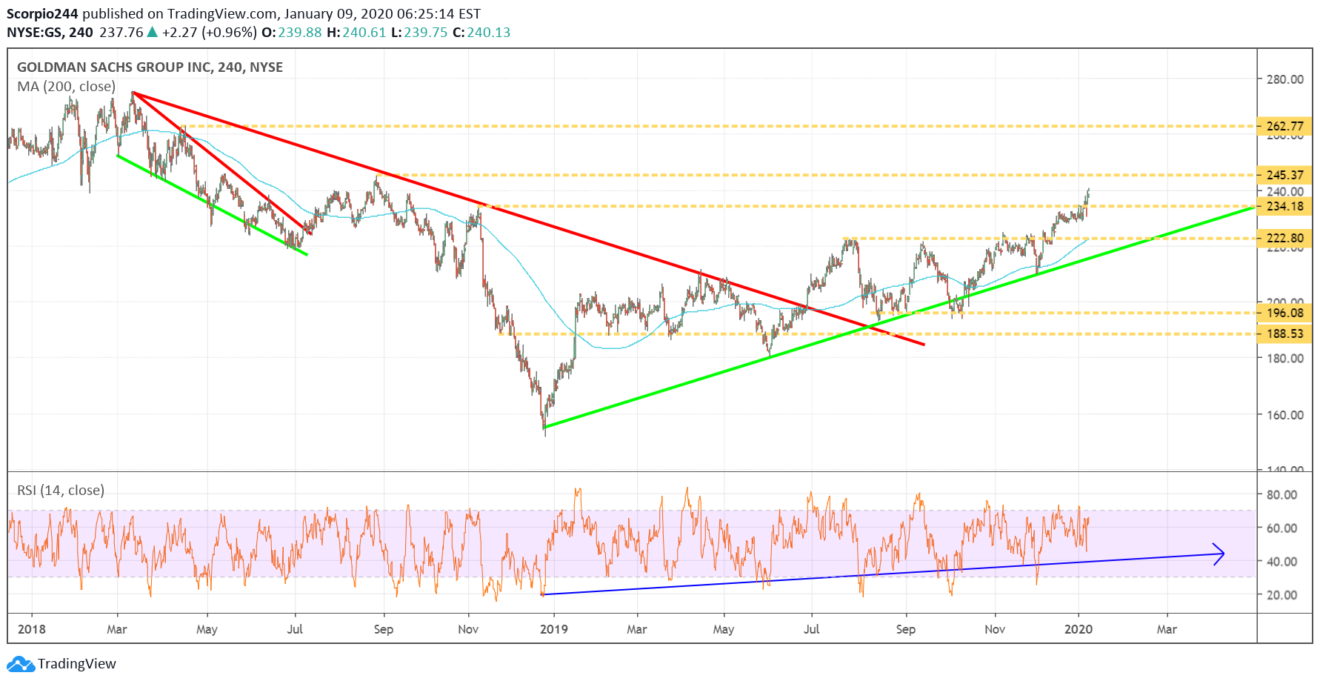Click the 180.00 price axis value
The height and width of the screenshot is (684, 1320).
click(x=1284, y=358)
